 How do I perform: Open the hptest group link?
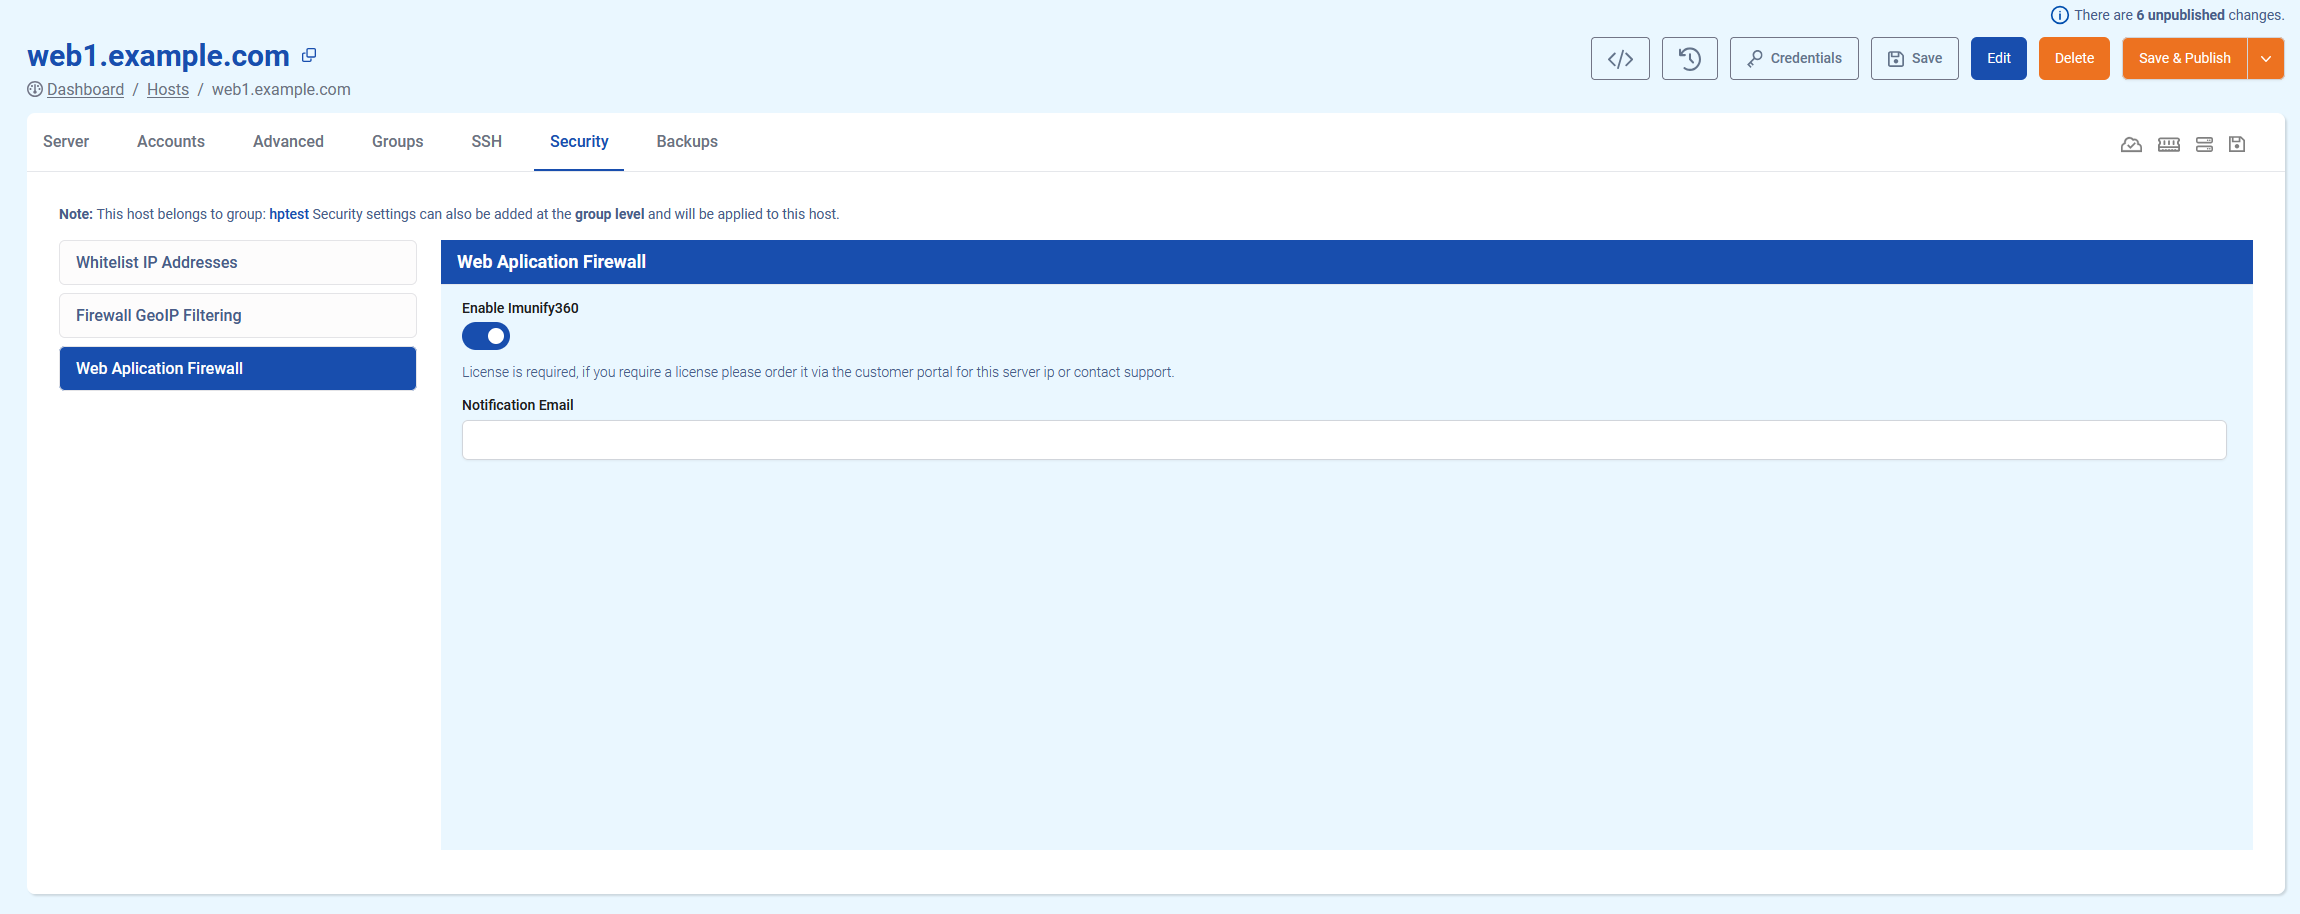[289, 214]
